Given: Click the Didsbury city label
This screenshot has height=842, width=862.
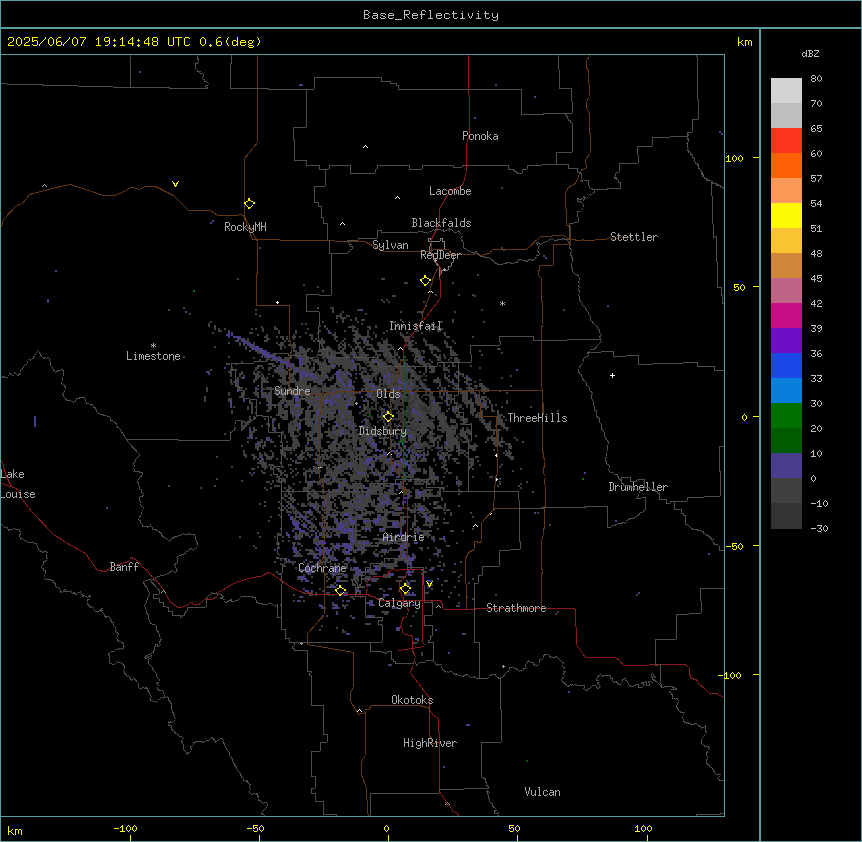Looking at the screenshot, I should coord(383,431).
